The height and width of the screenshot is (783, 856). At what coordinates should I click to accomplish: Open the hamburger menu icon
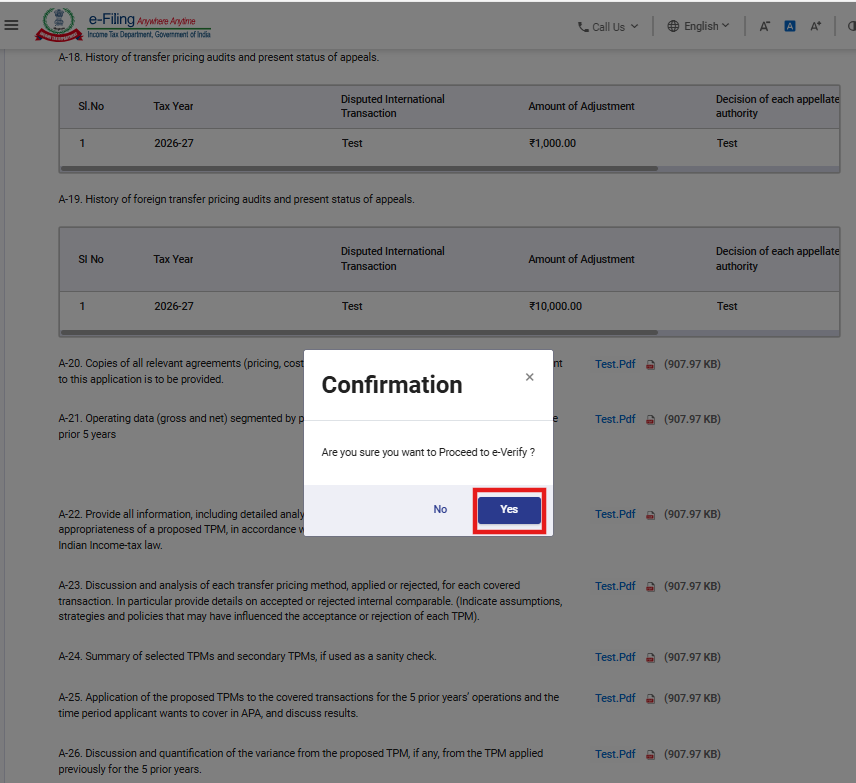click(x=12, y=25)
